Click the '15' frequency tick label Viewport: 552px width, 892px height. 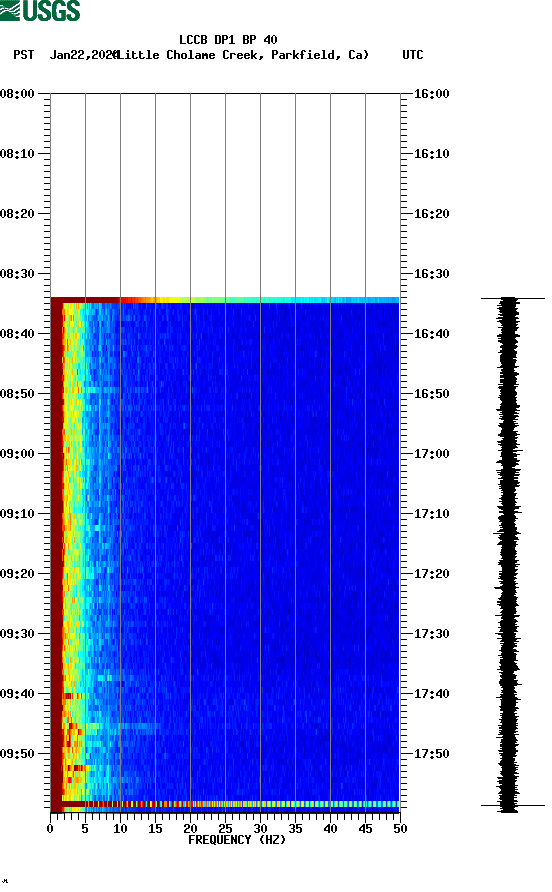pos(155,829)
